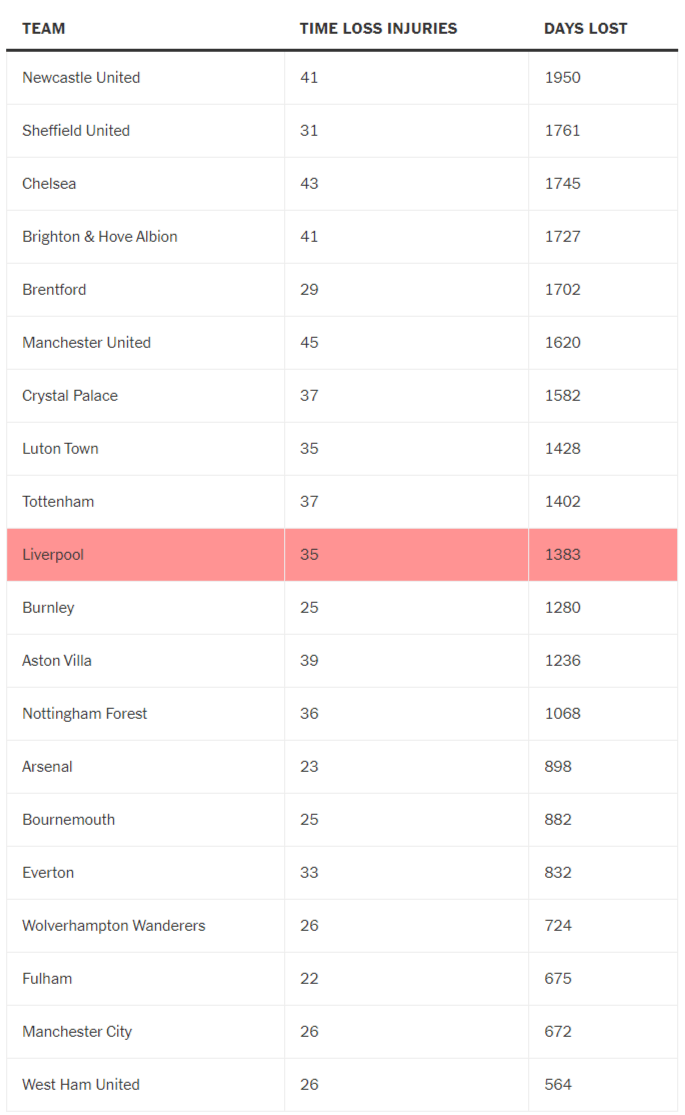Select the Sheffield United team name

tap(76, 131)
